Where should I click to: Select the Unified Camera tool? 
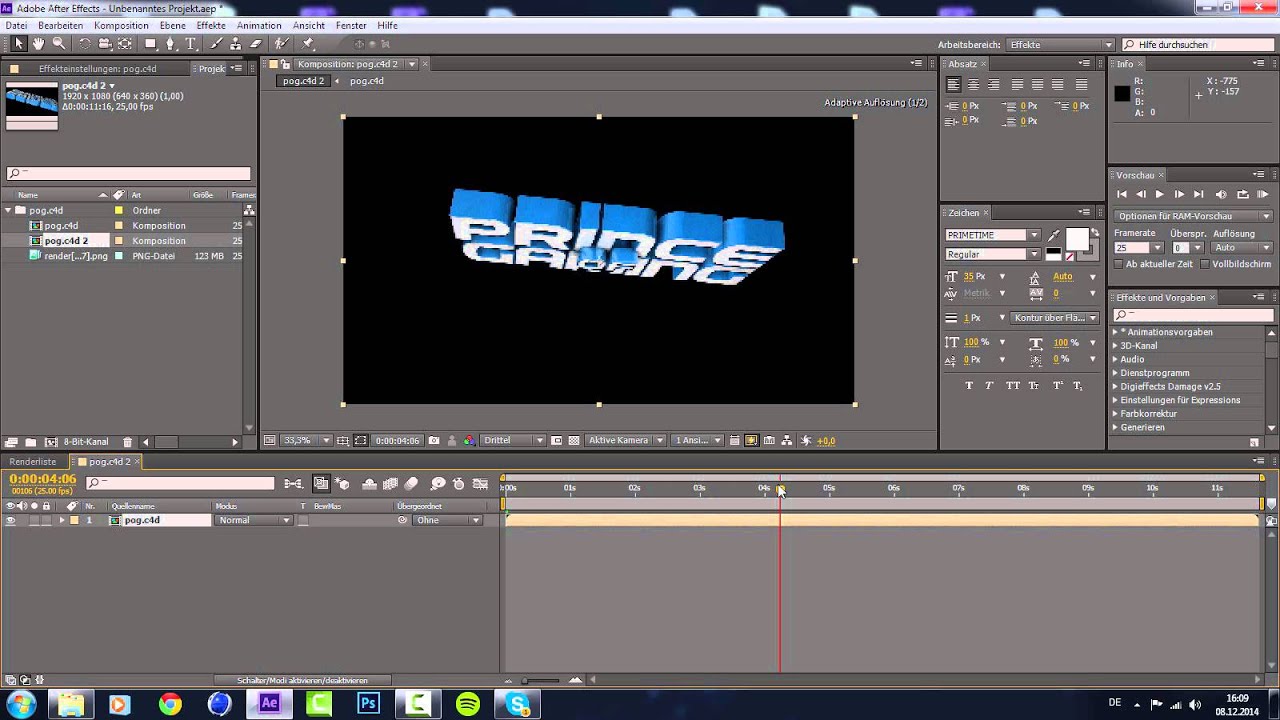point(104,44)
